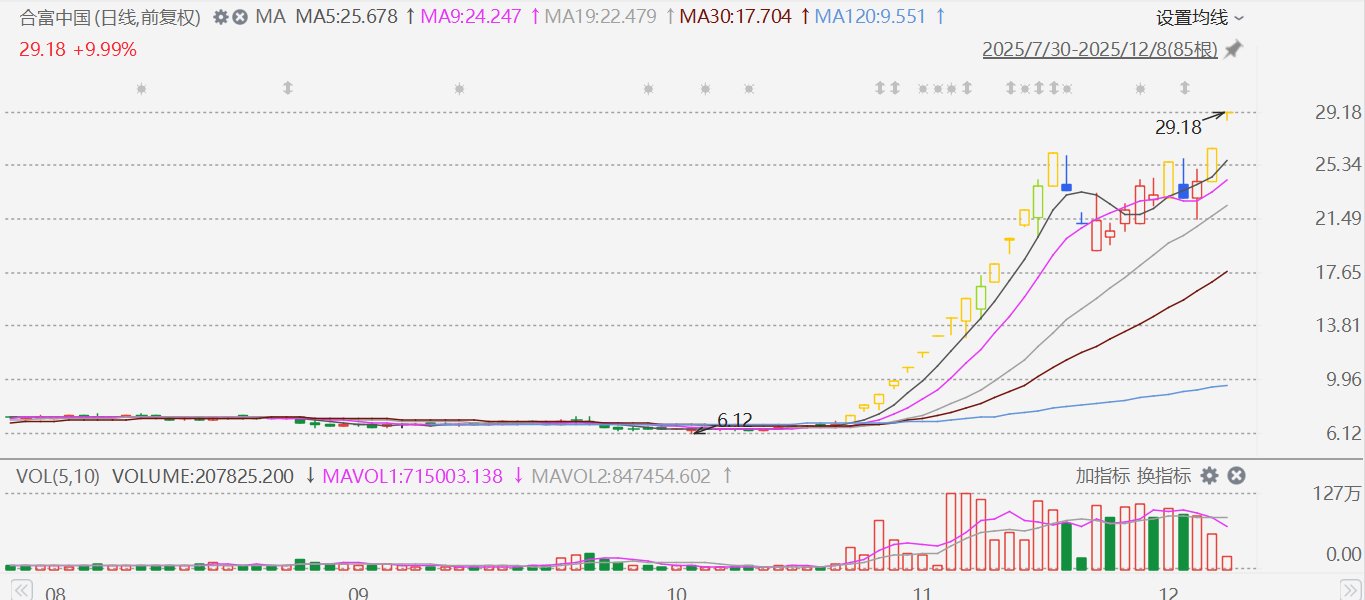1365x600 pixels.
Task: Click 换指标 to switch indicator
Action: coord(1163,476)
